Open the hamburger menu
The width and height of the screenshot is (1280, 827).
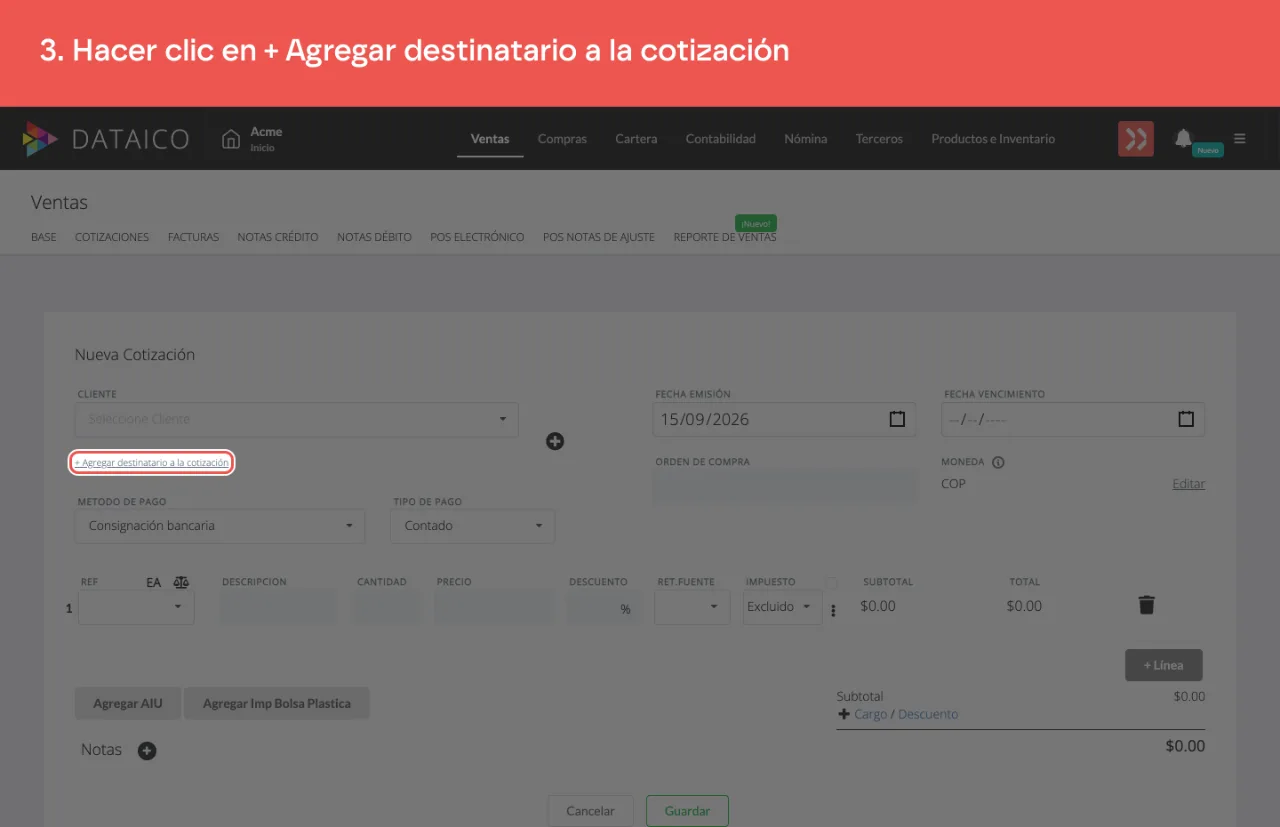[x=1240, y=139]
